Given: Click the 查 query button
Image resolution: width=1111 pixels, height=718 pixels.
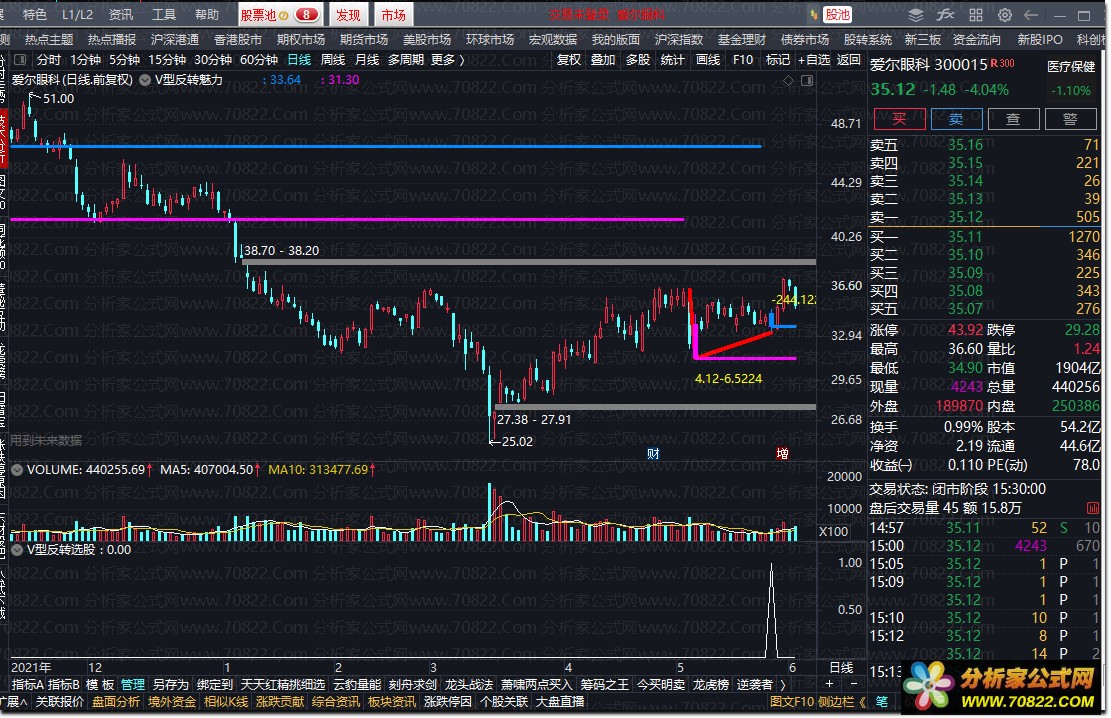Looking at the screenshot, I should [x=1013, y=119].
